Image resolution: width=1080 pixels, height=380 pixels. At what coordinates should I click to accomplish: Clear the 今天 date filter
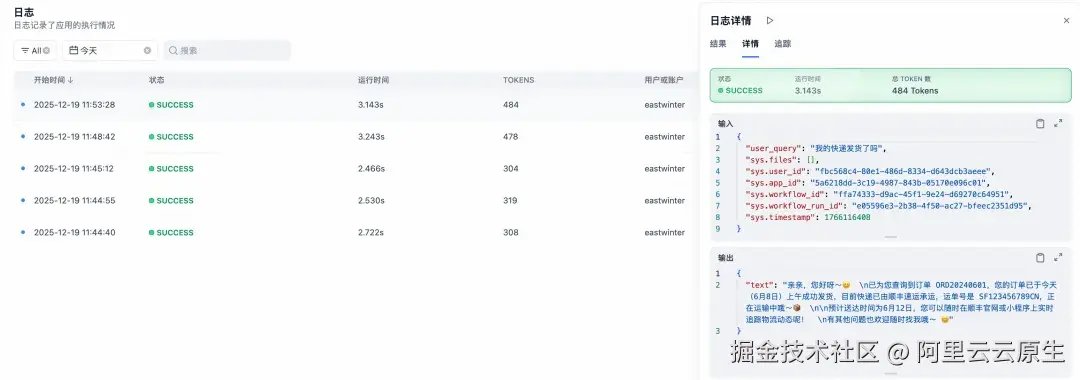click(147, 51)
